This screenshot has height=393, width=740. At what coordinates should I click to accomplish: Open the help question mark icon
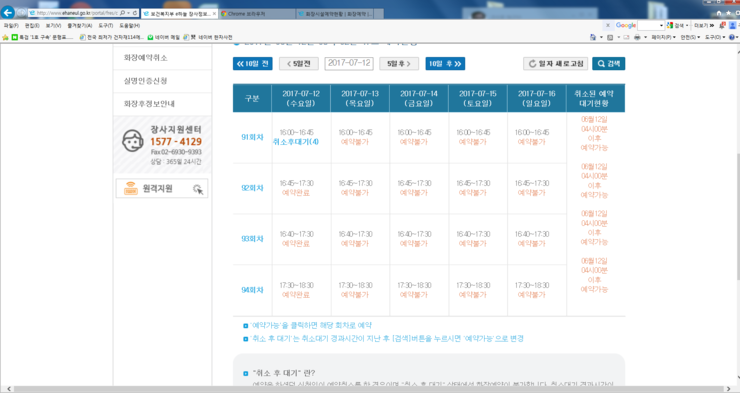pos(732,37)
